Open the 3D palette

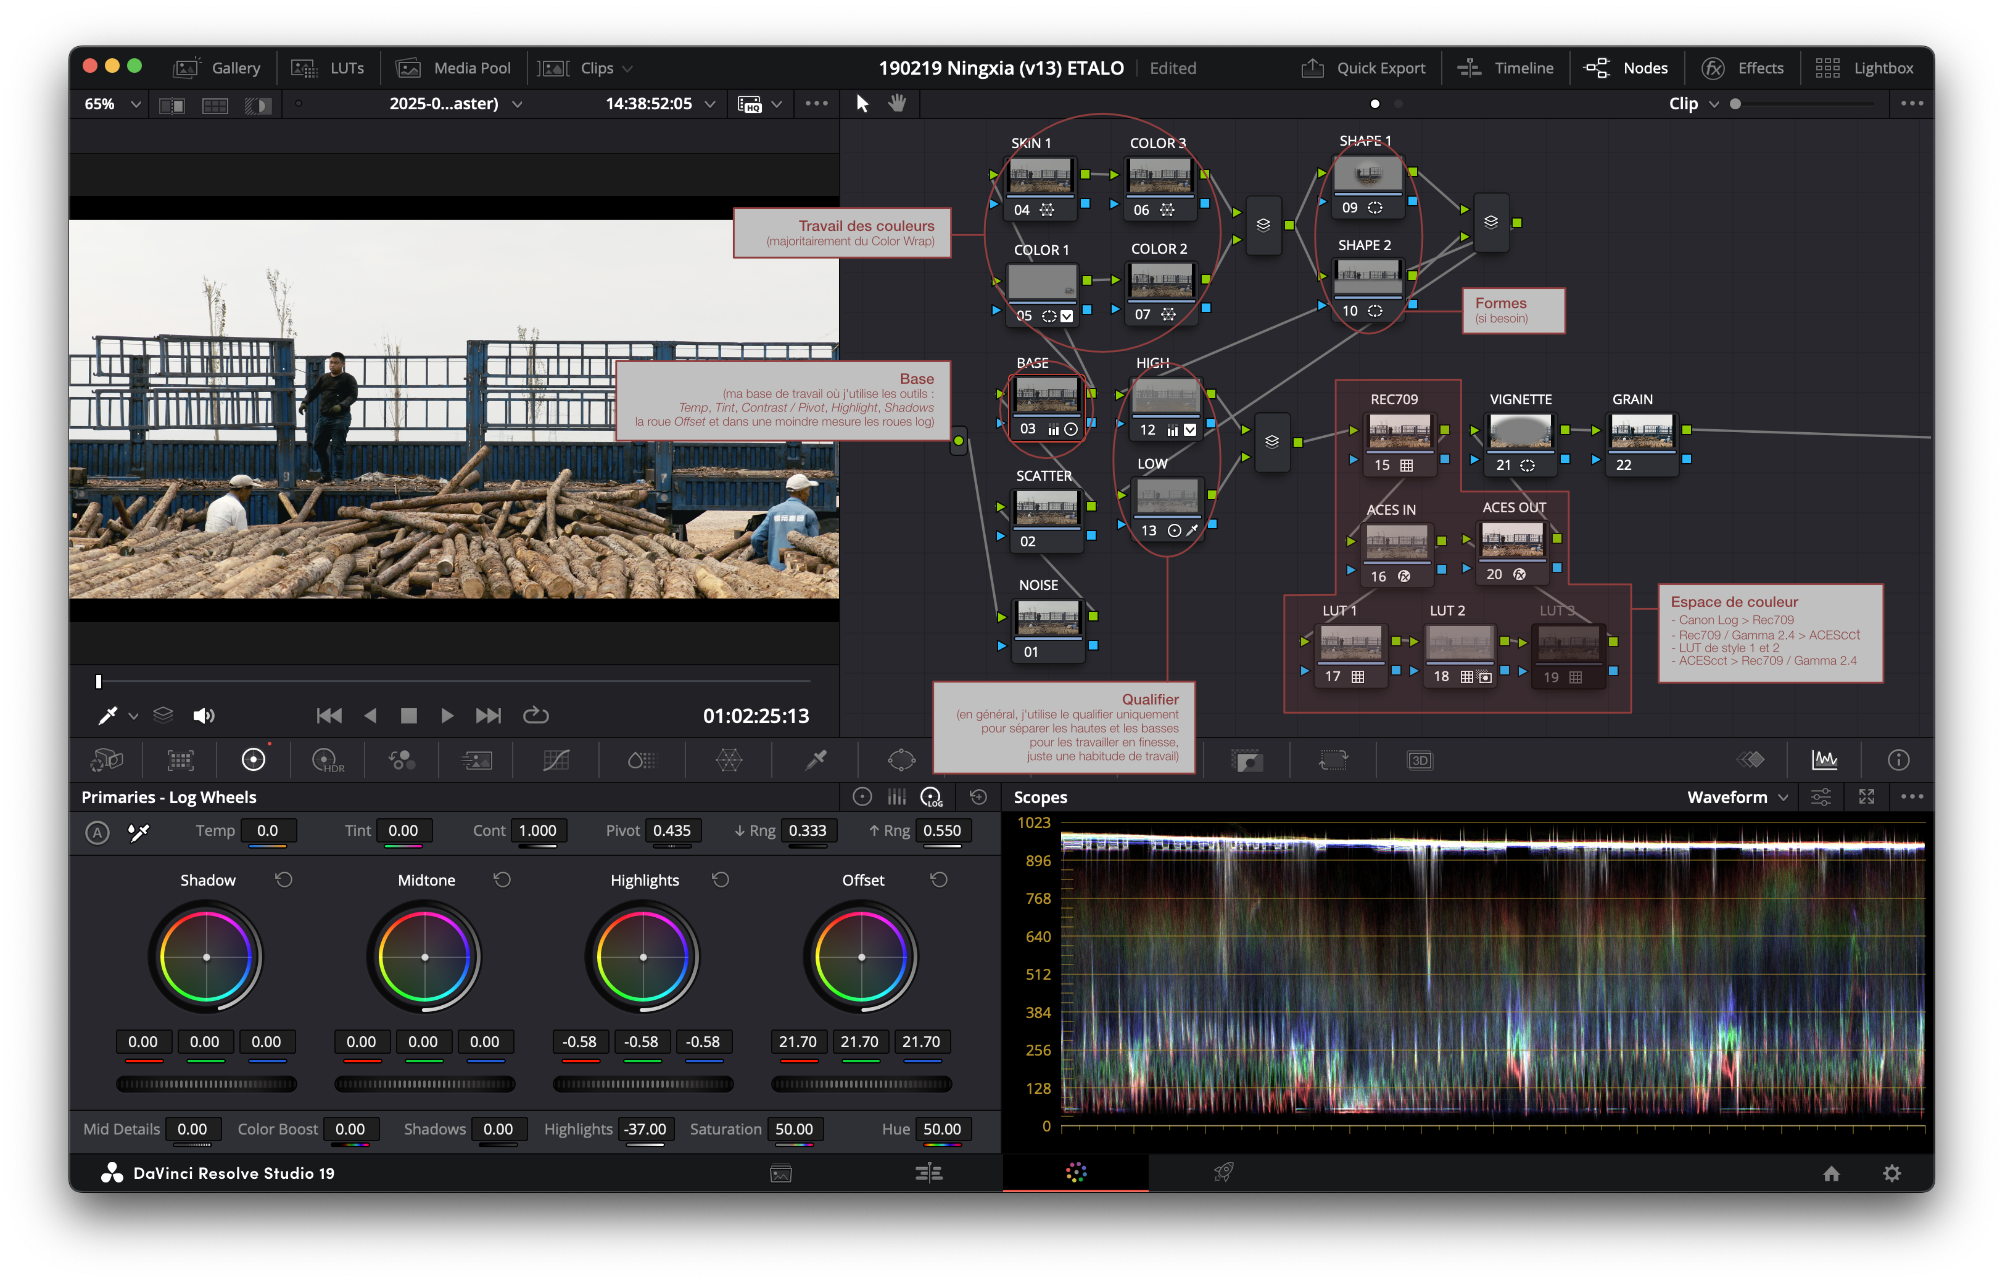[1420, 761]
